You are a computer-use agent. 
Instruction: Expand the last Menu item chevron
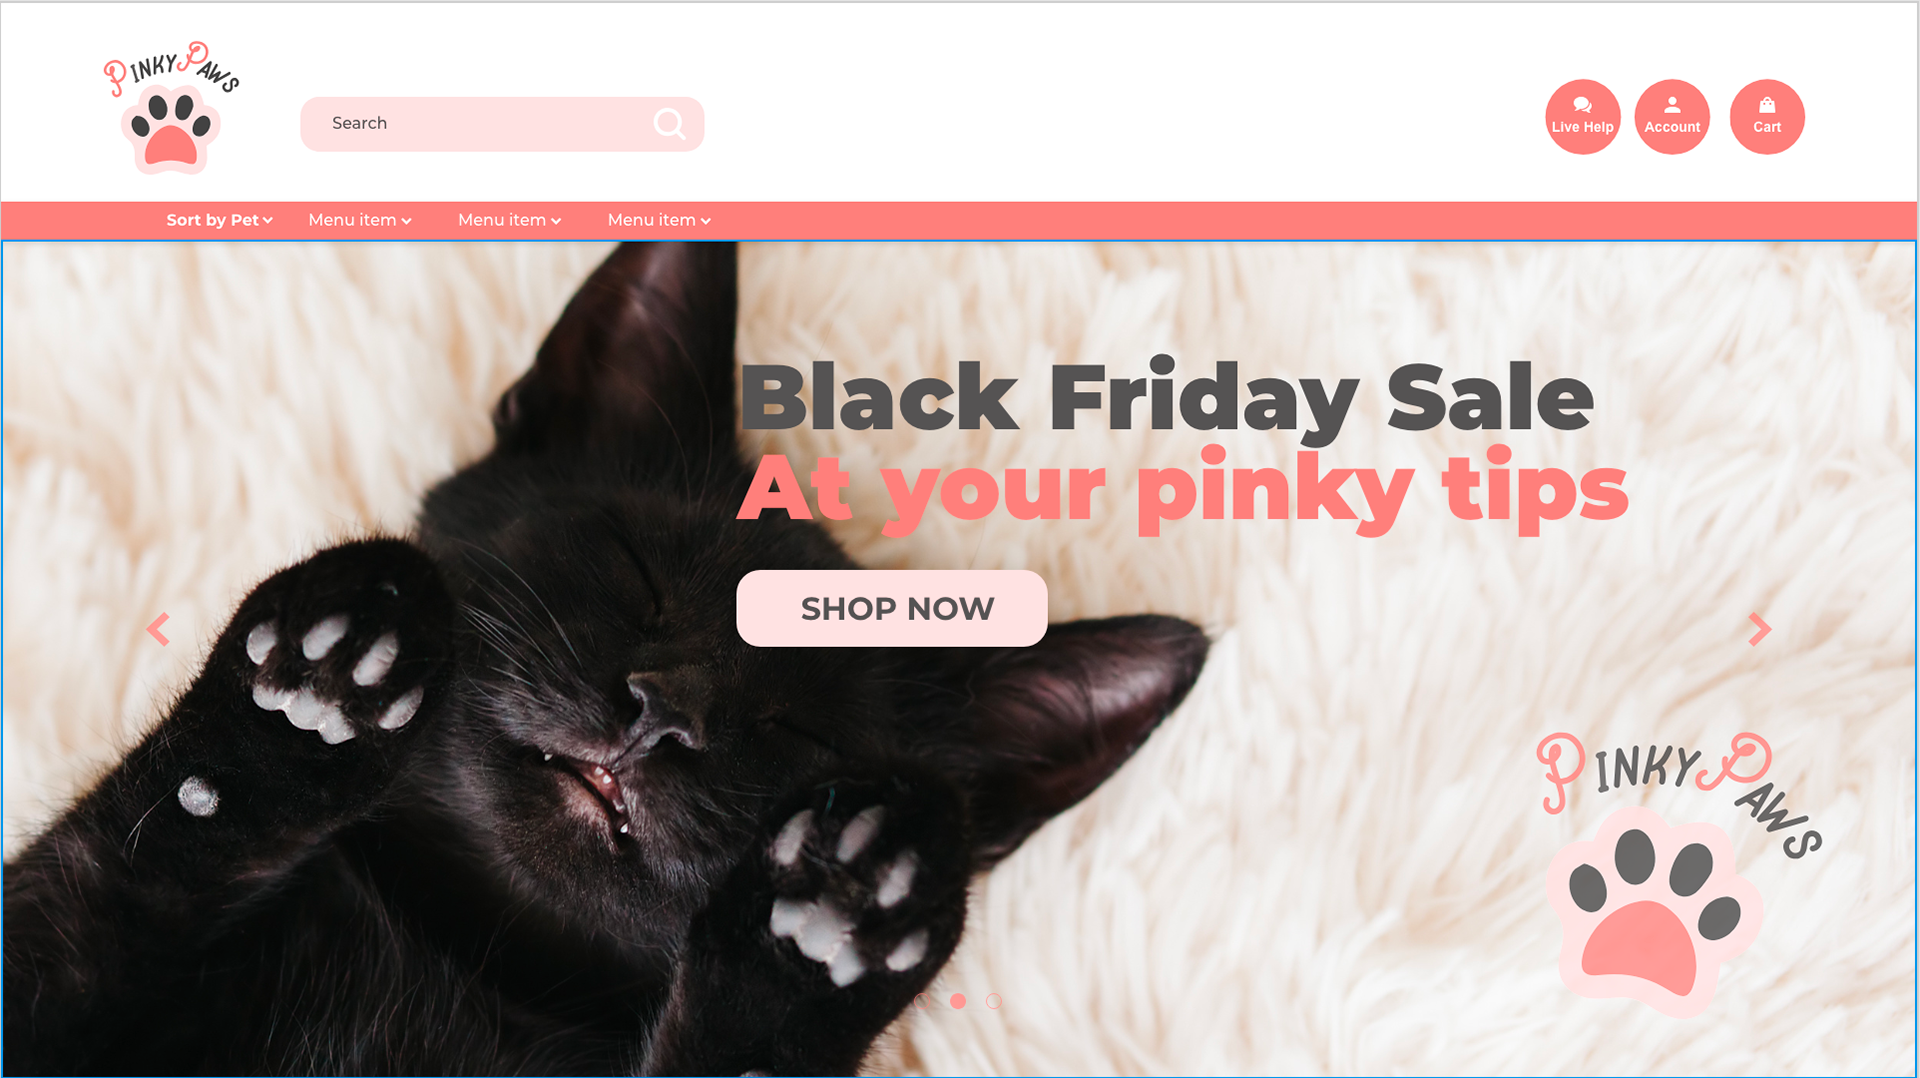[x=706, y=221]
